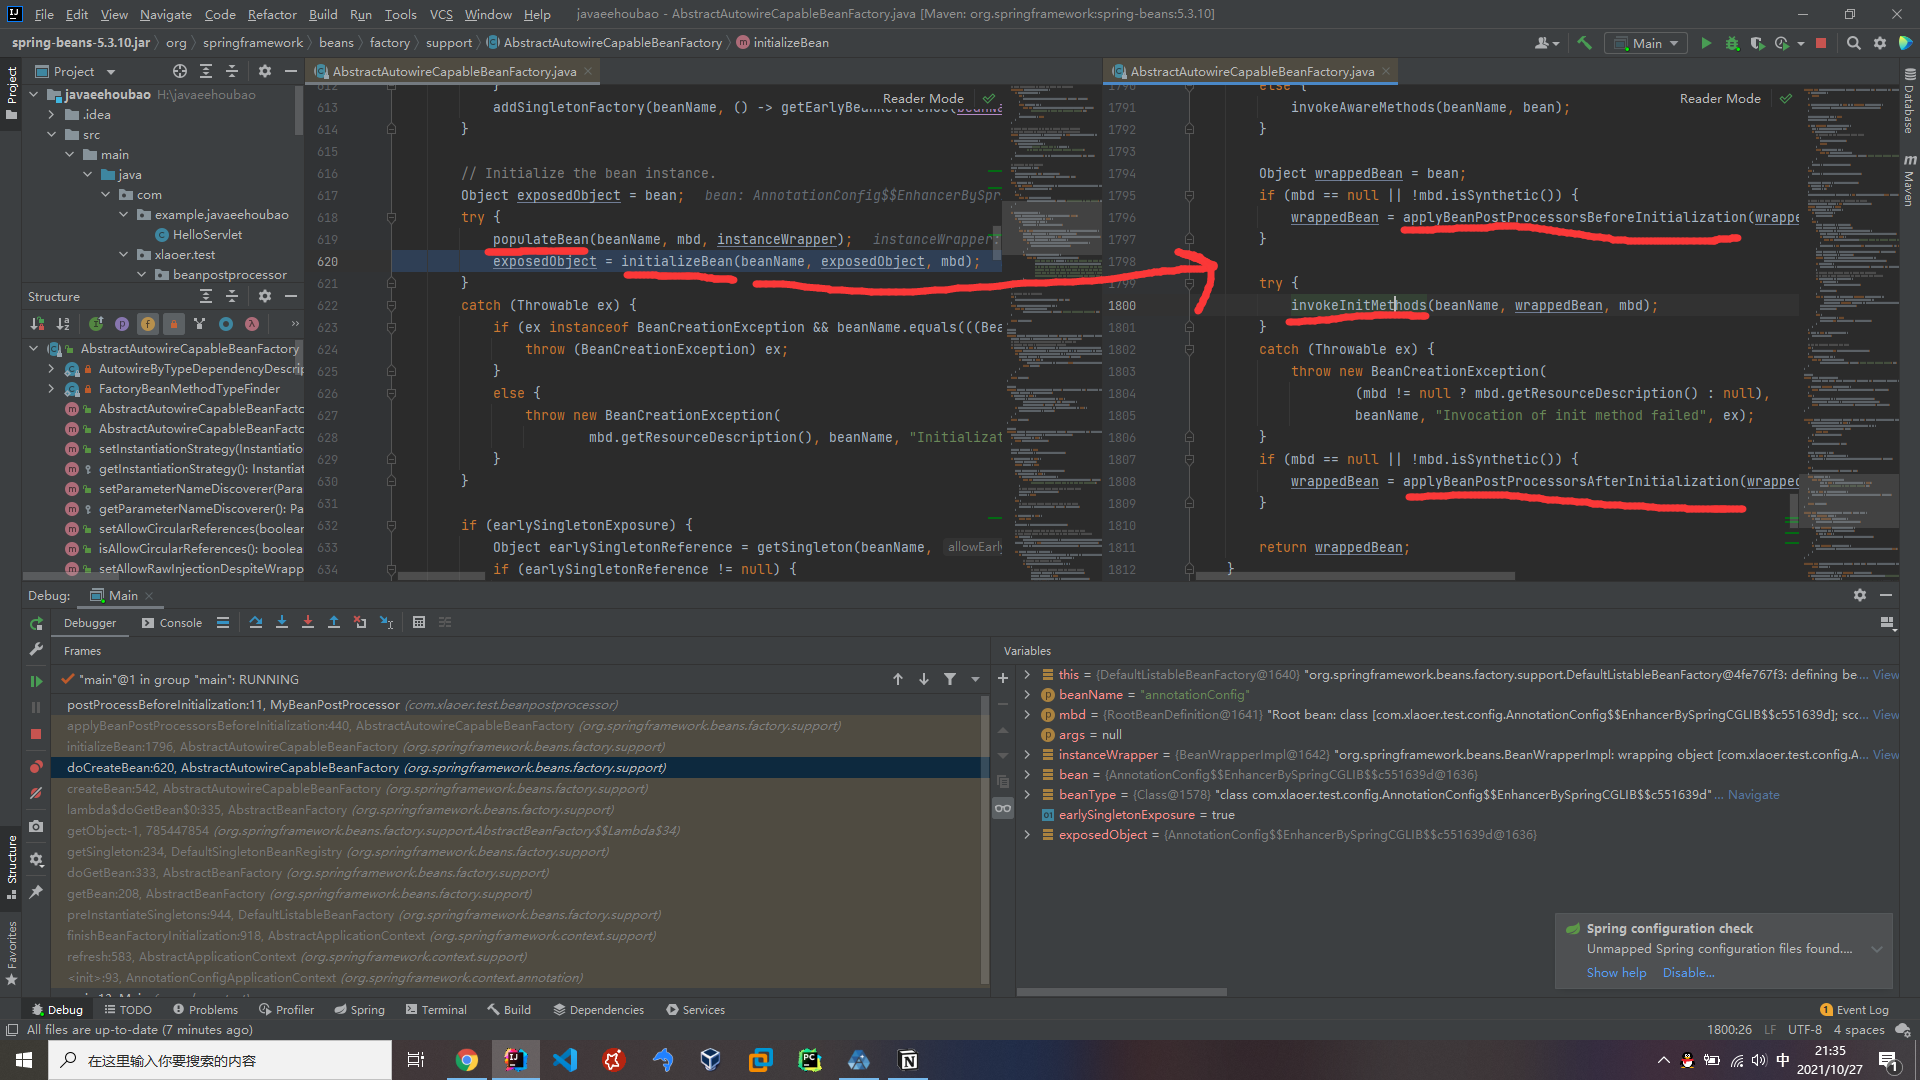Expand the beanName variable

(1027, 694)
